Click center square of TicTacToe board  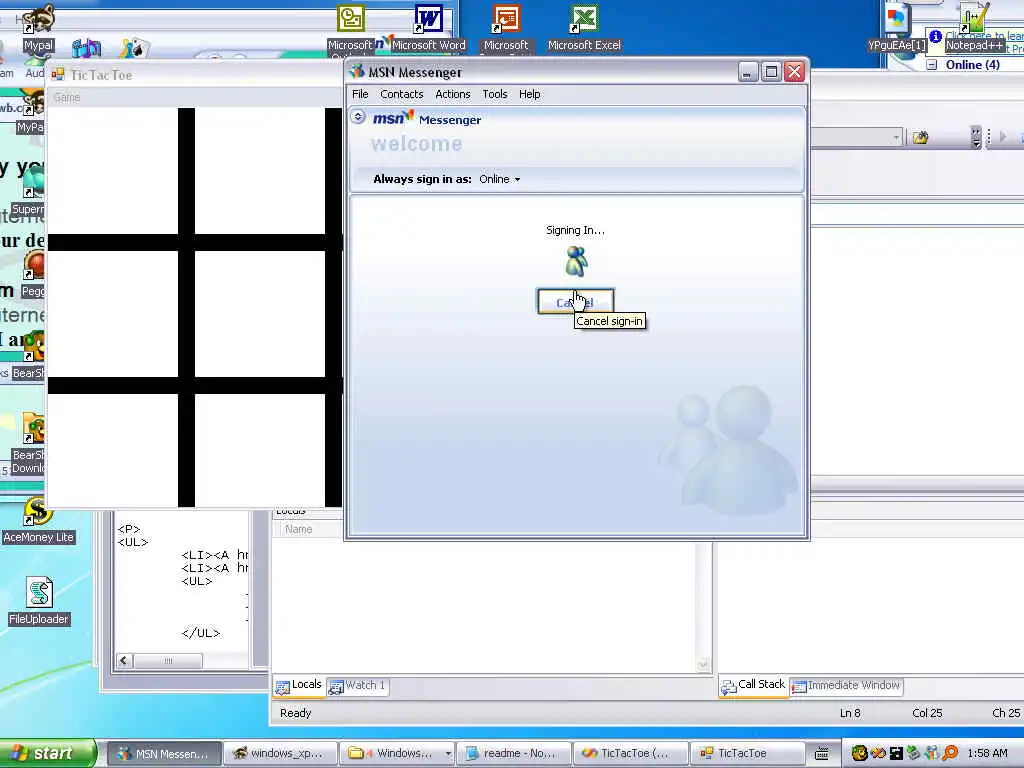[260, 314]
